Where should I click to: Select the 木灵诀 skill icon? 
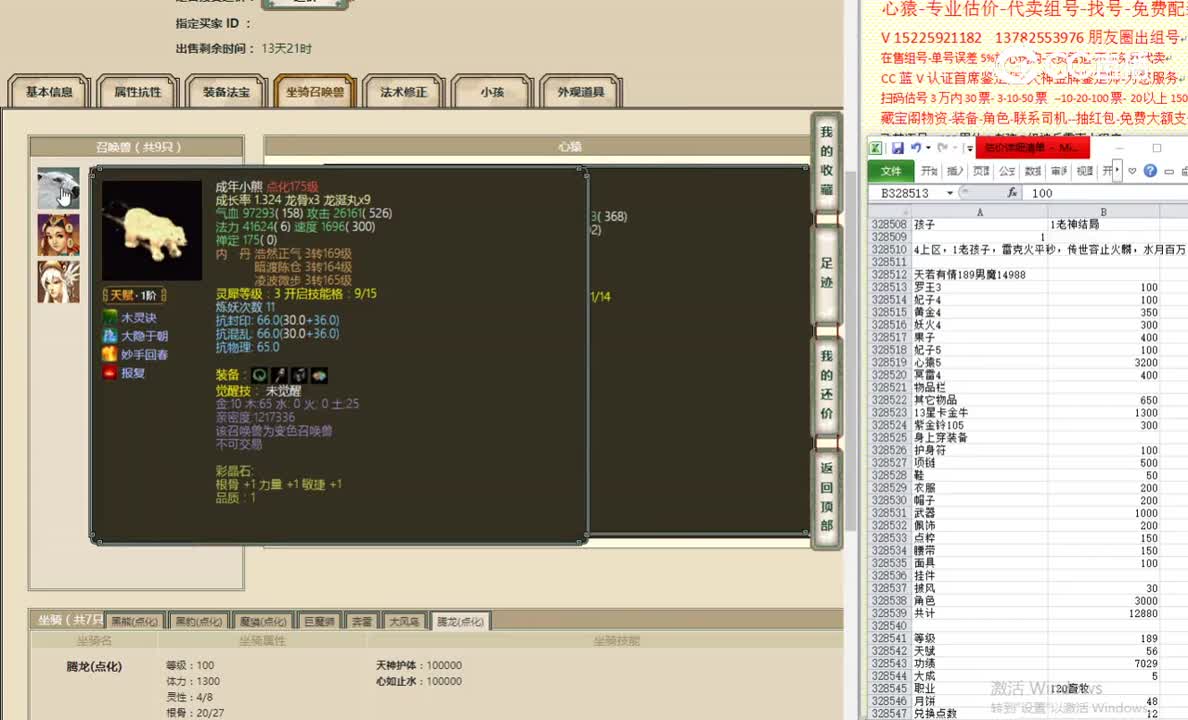pos(109,317)
